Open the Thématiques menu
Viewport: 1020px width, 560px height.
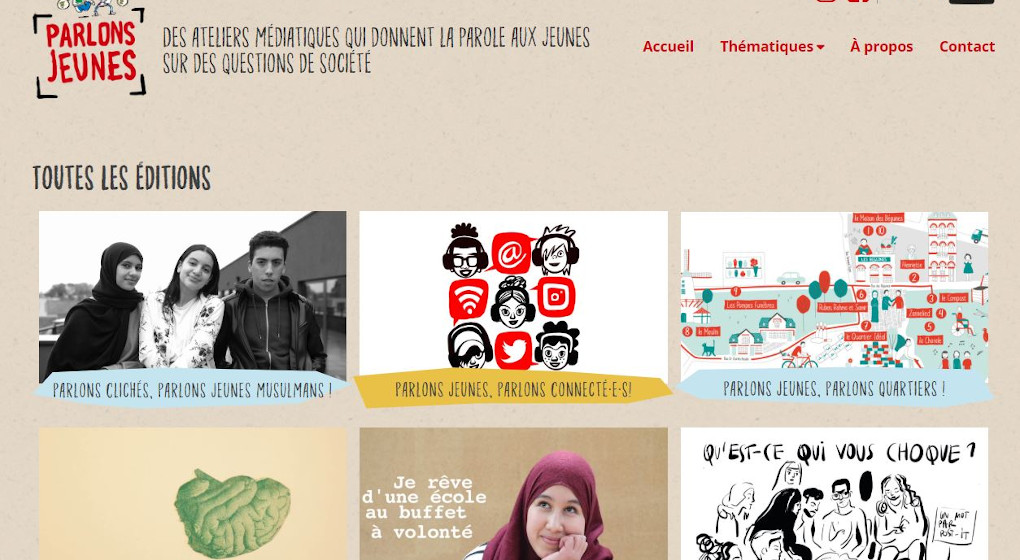[x=772, y=46]
